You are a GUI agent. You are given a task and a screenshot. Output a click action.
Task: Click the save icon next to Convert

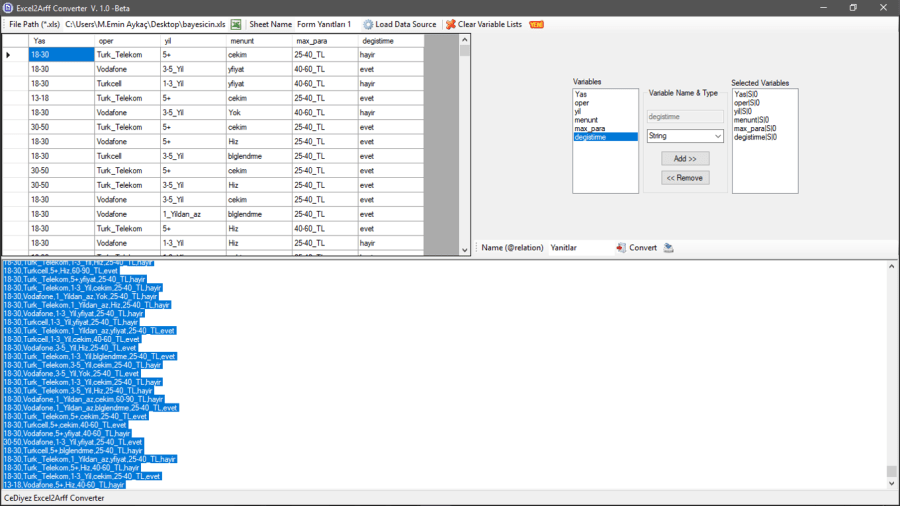coord(668,248)
